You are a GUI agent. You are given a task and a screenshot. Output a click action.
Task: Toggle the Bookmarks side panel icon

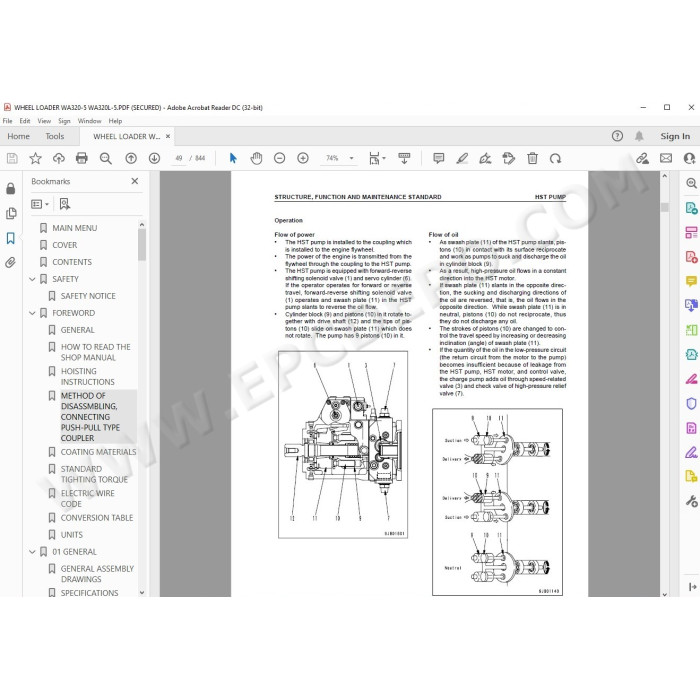pyautogui.click(x=11, y=238)
